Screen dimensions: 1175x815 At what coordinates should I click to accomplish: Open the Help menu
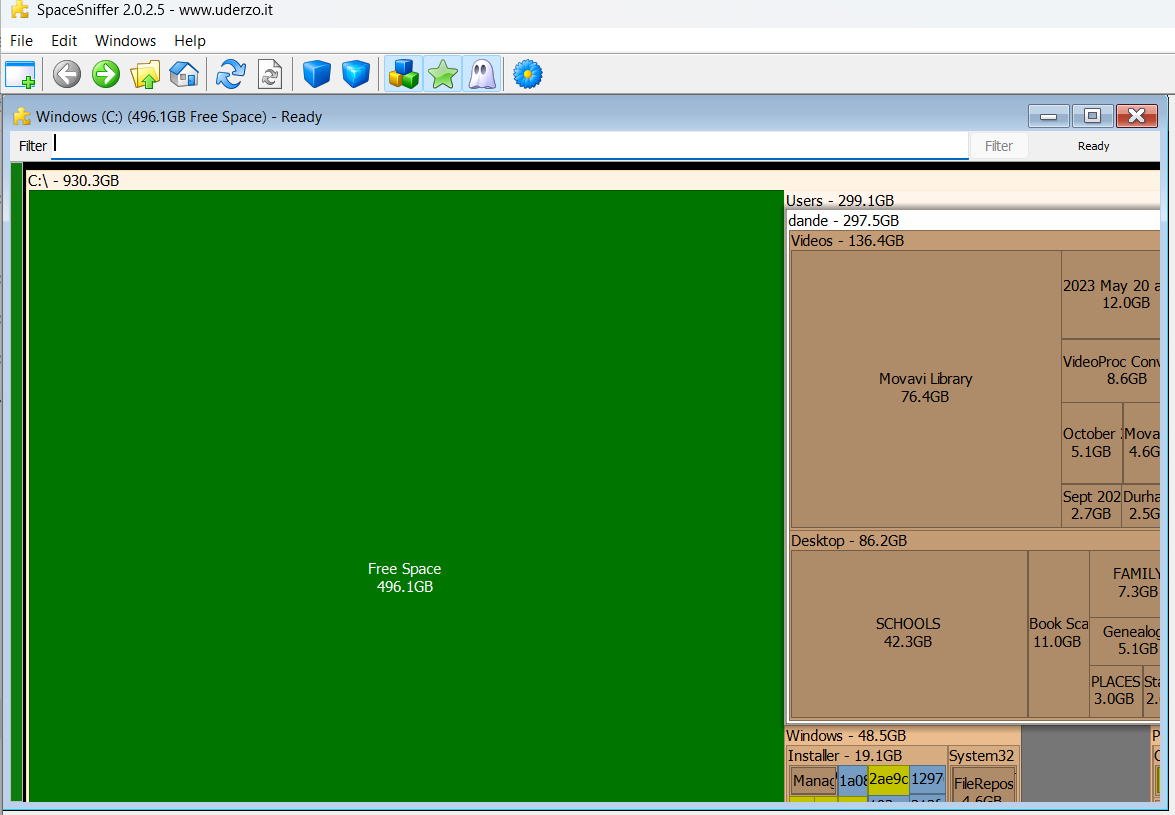(189, 41)
